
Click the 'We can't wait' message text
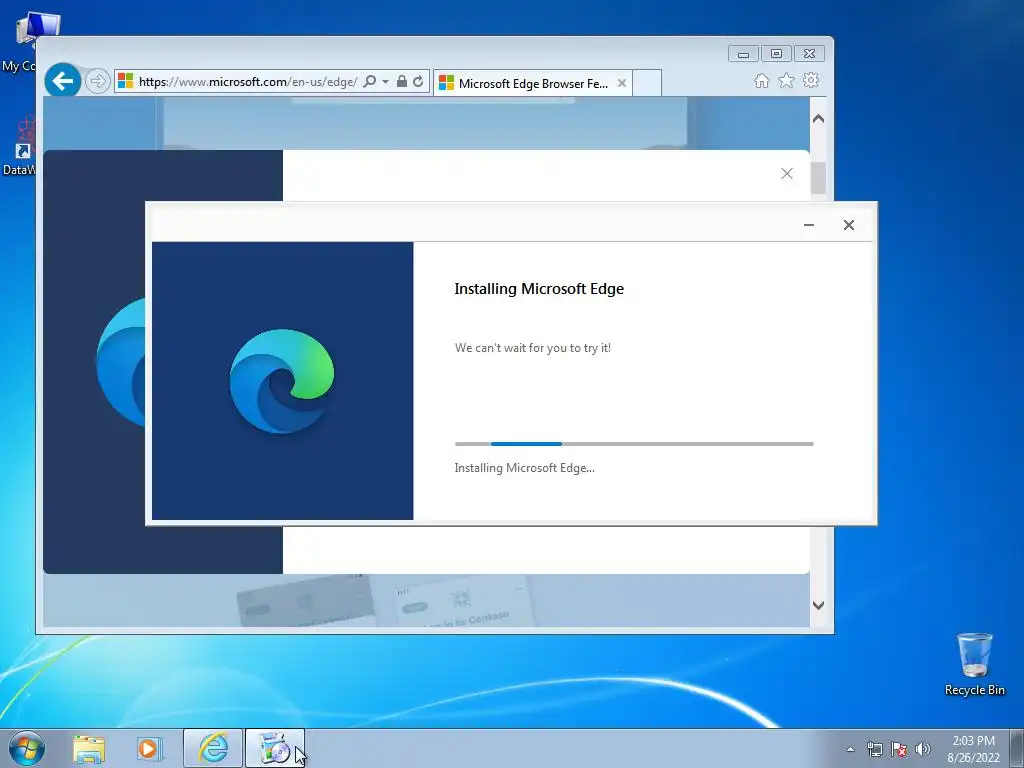click(533, 348)
